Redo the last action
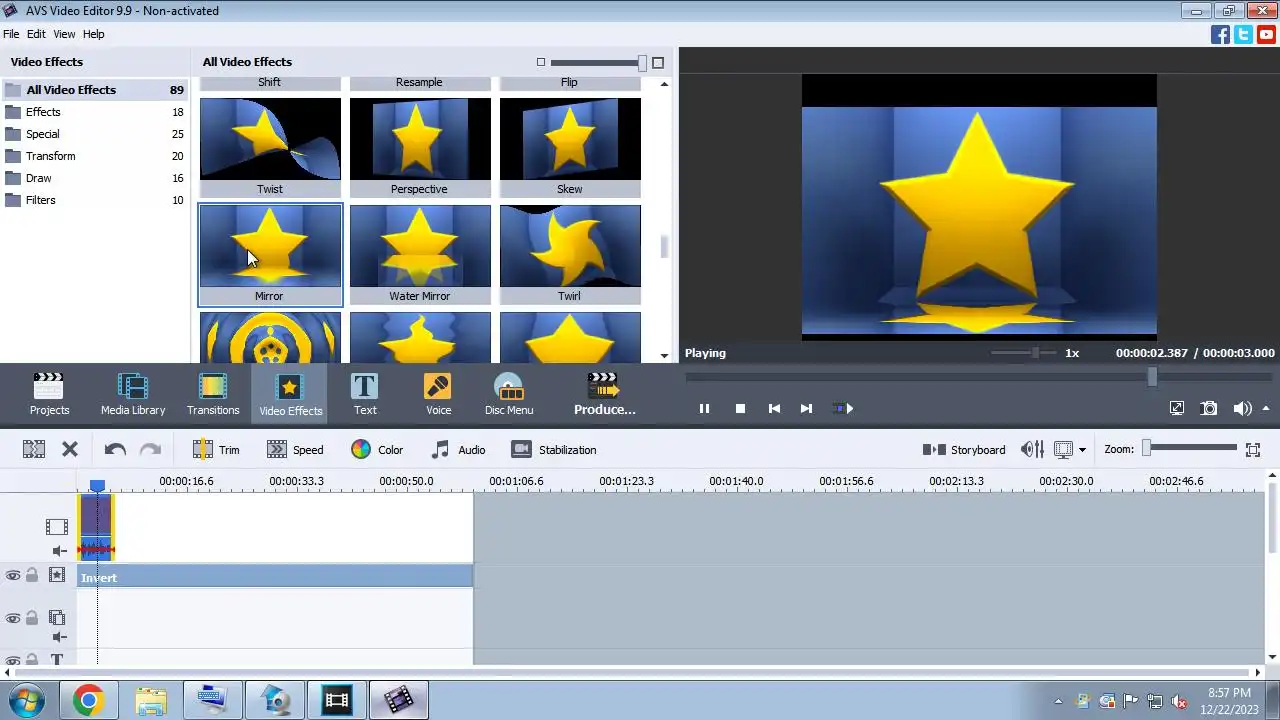1280x720 pixels. [150, 450]
